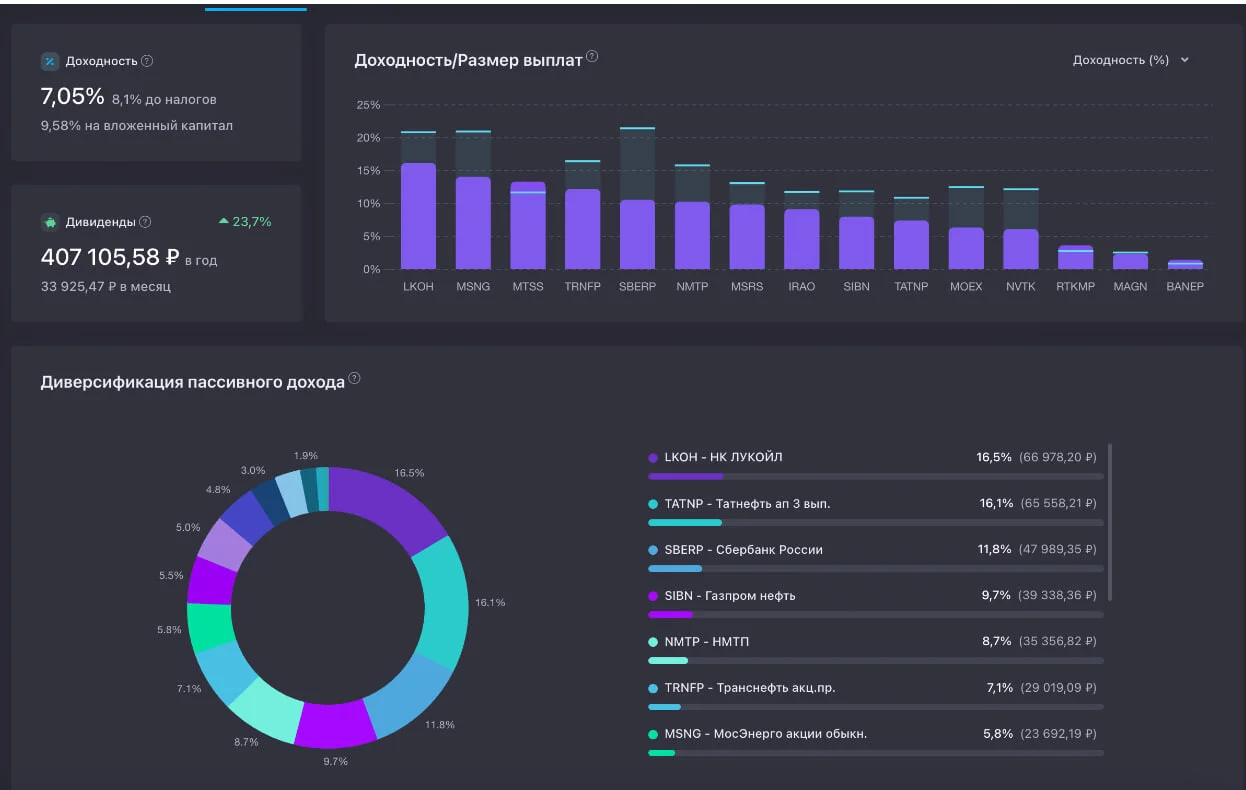Image resolution: width=1246 pixels, height=790 pixels.
Task: Select SBERP - Сбербанк России row
Action: (876, 557)
